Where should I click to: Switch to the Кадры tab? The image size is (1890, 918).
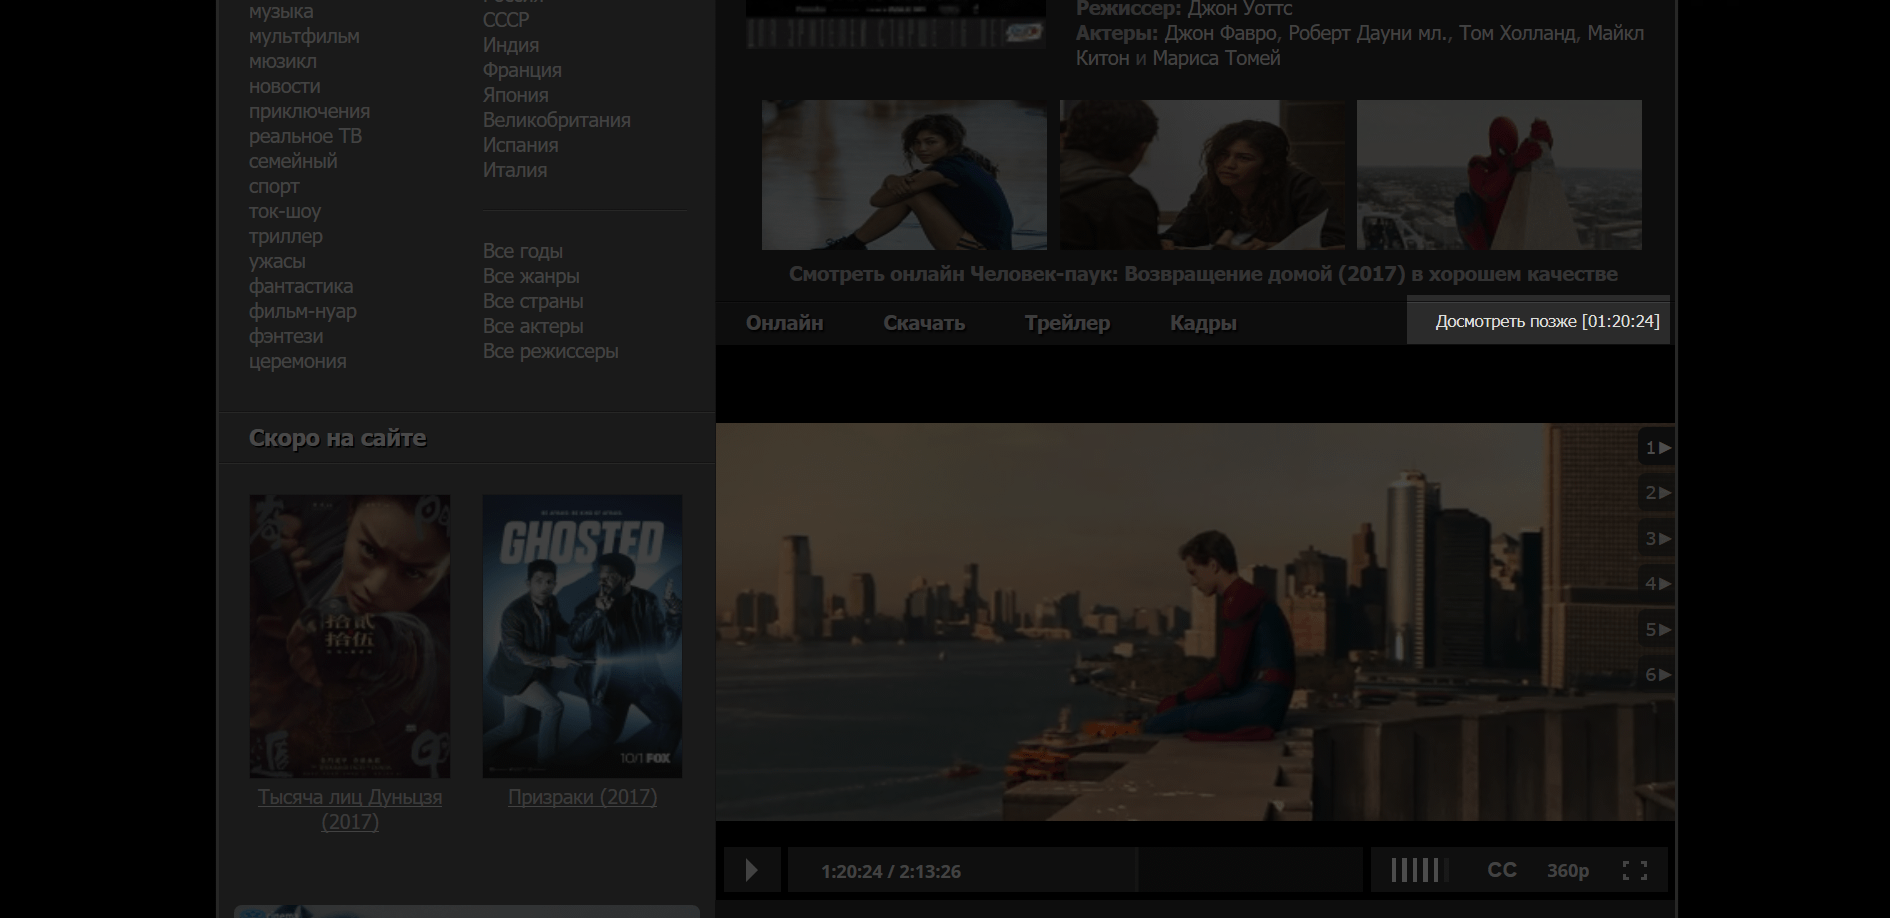point(1203,323)
